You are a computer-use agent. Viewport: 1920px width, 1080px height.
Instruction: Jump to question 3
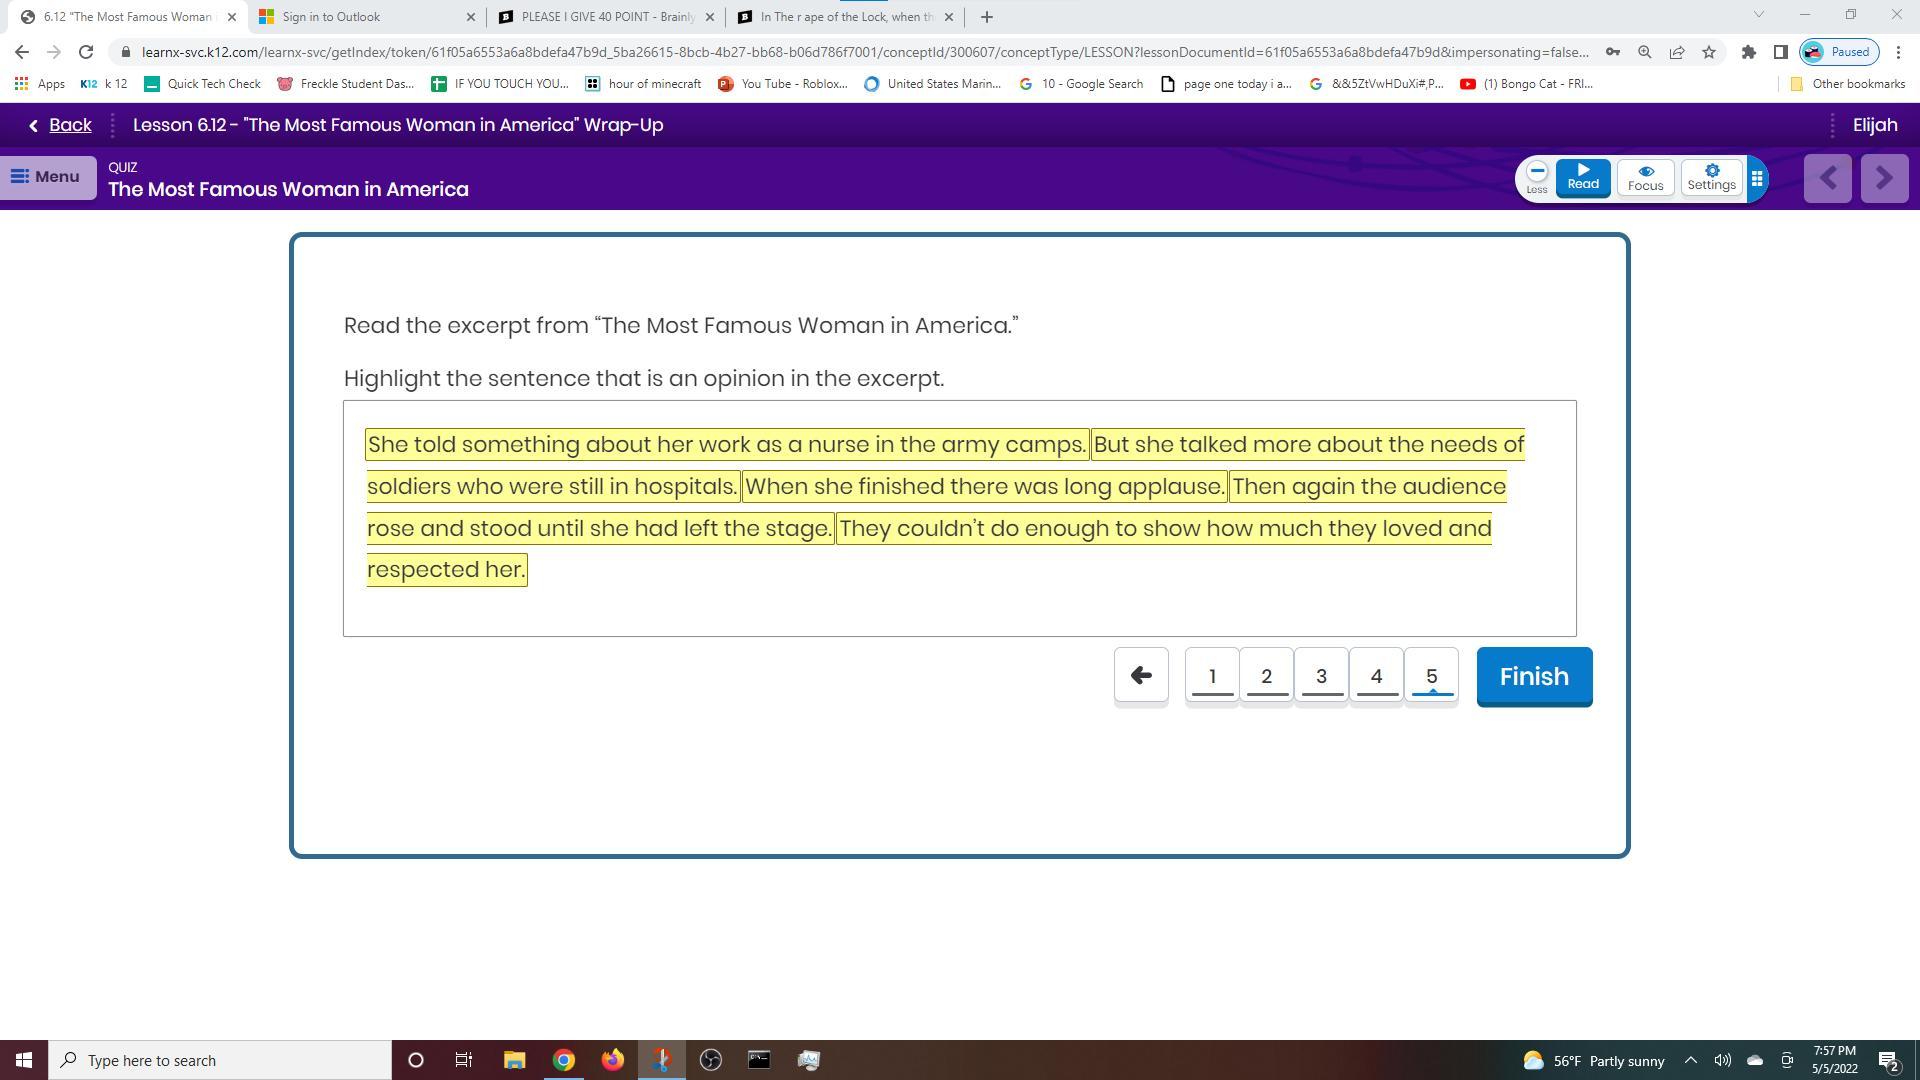point(1321,676)
